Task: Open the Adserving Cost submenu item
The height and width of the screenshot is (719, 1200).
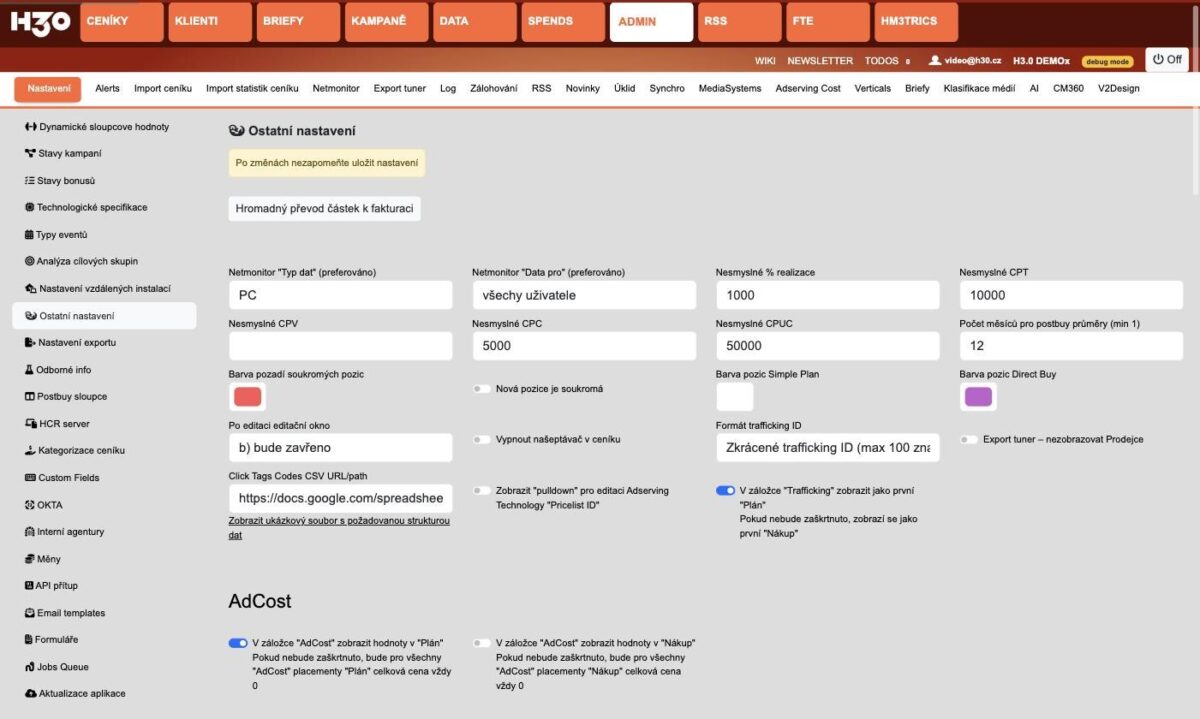Action: pyautogui.click(x=808, y=88)
